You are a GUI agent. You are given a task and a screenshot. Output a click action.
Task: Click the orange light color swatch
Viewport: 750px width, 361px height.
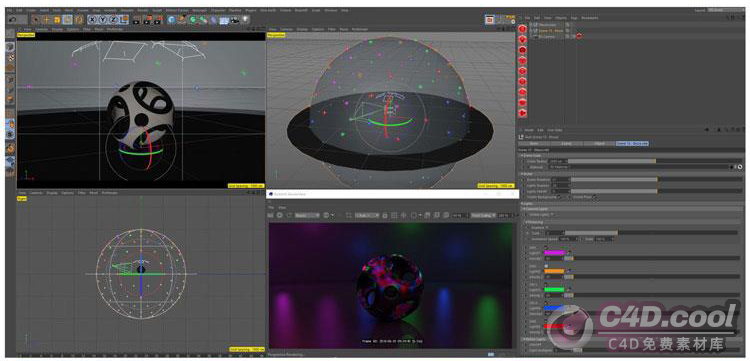point(554,271)
